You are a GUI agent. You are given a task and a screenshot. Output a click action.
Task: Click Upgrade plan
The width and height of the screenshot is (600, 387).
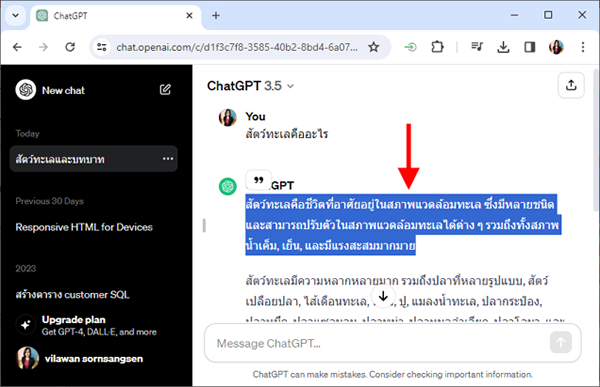73,320
